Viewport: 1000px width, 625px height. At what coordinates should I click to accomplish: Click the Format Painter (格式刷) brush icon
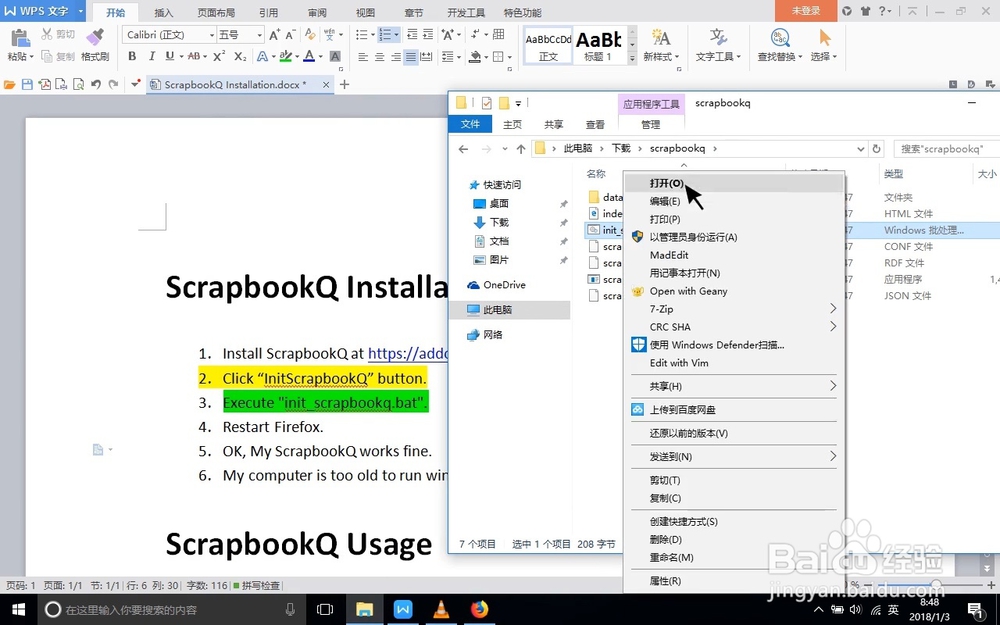tap(95, 37)
